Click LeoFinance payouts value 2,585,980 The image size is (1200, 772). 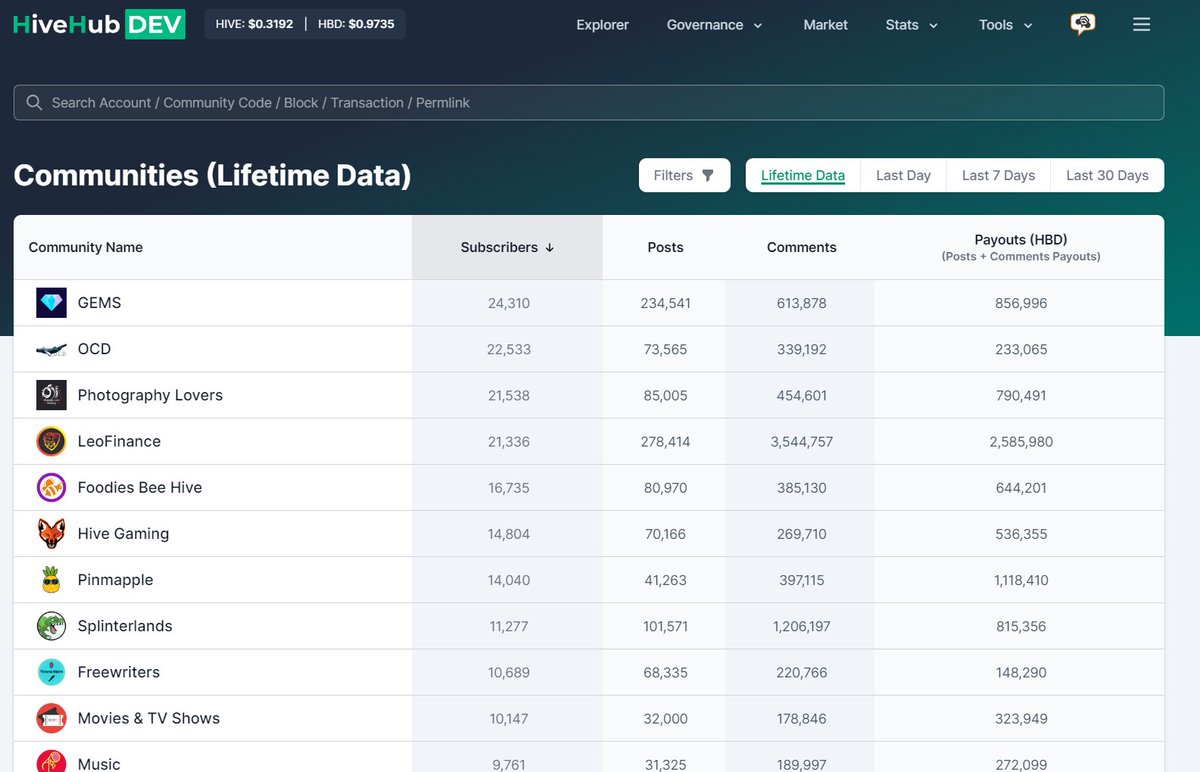tap(1021, 441)
